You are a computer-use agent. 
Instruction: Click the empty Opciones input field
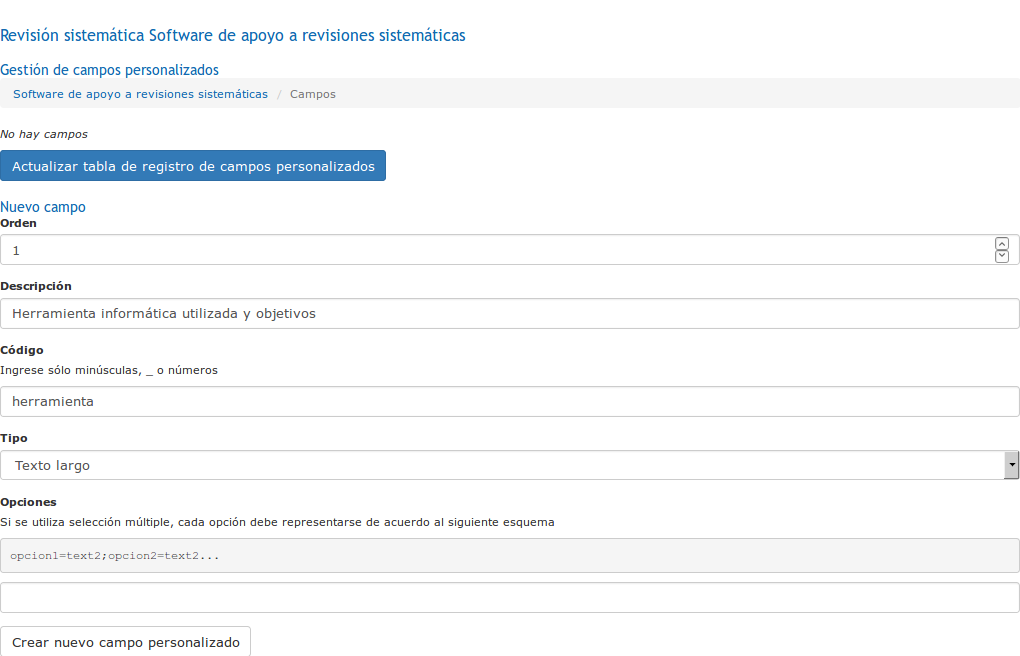pyautogui.click(x=509, y=597)
